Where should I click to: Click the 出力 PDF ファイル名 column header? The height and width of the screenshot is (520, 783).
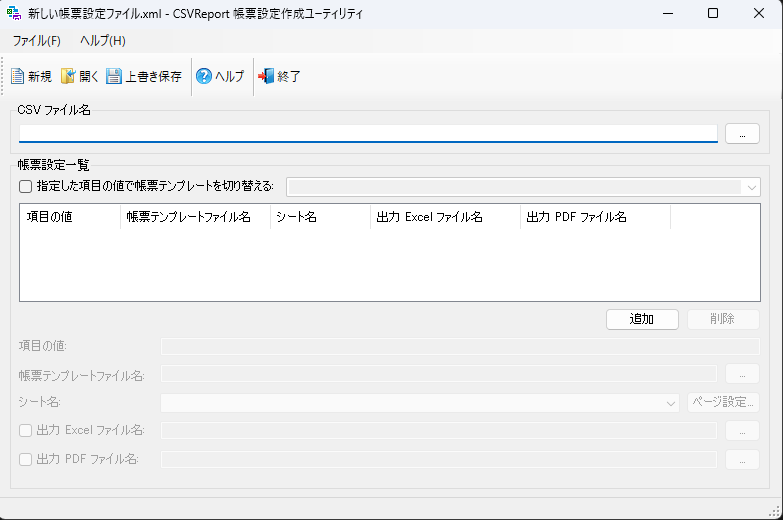click(595, 217)
